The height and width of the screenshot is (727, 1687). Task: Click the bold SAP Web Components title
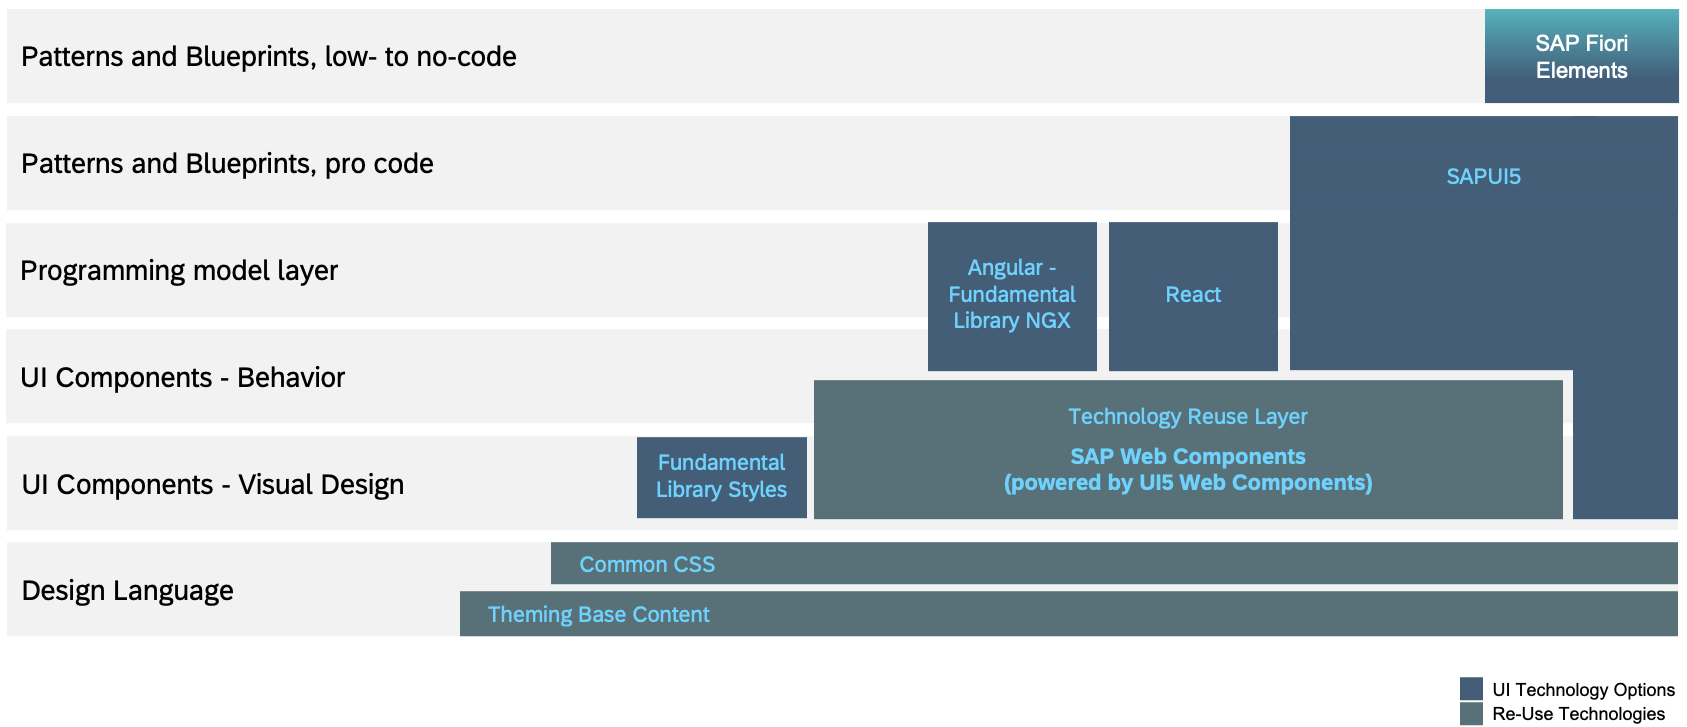1187,457
